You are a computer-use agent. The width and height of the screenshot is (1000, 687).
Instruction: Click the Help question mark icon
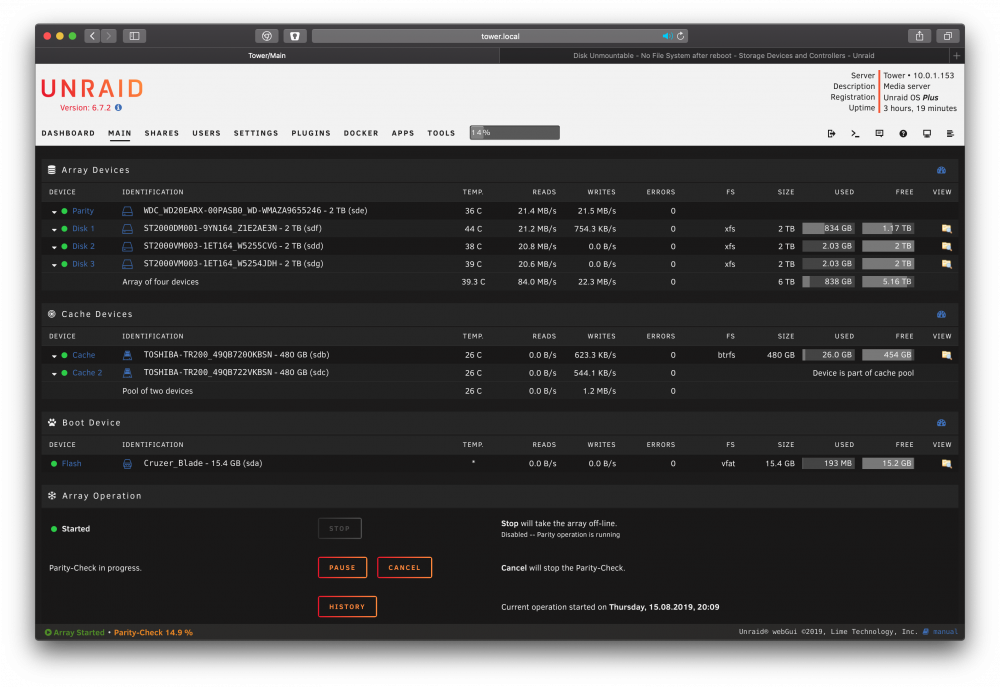tap(903, 133)
